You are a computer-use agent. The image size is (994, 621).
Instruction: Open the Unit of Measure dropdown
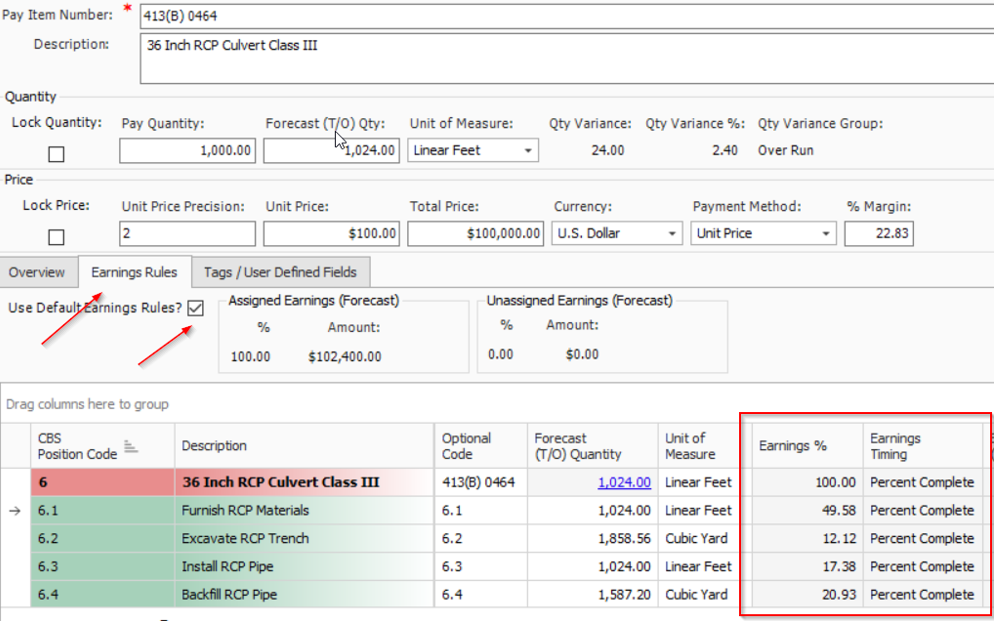point(527,151)
